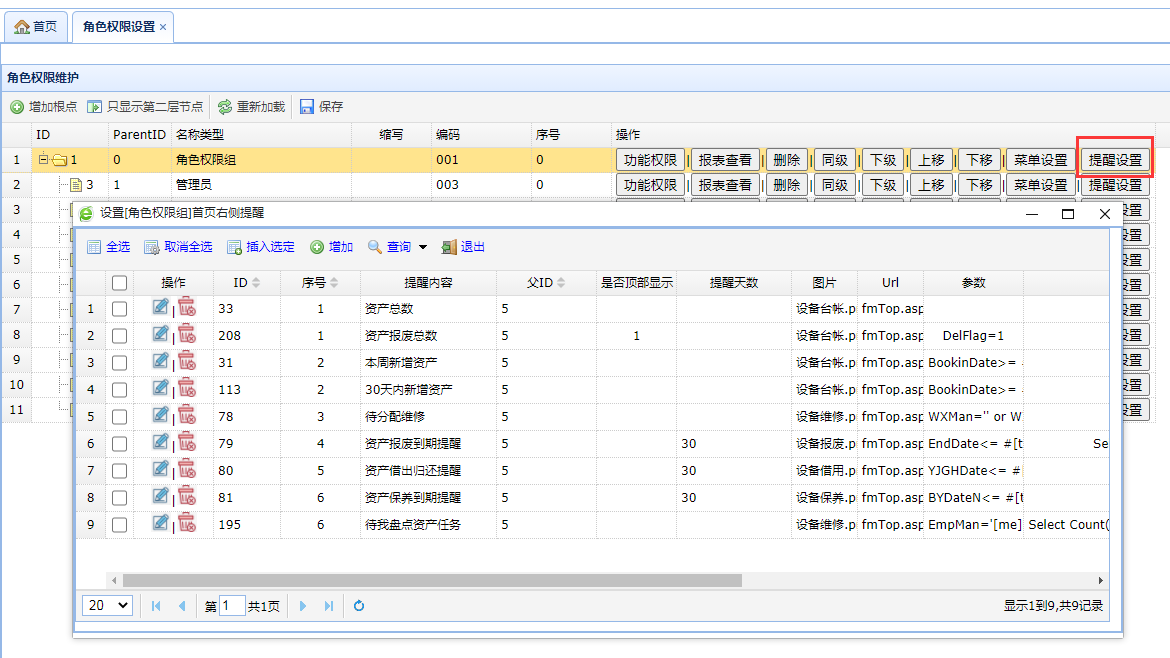Screen dimensions: 1170x658
Task: Check the box for 资产报废到期提醒 row
Action: [x=119, y=444]
